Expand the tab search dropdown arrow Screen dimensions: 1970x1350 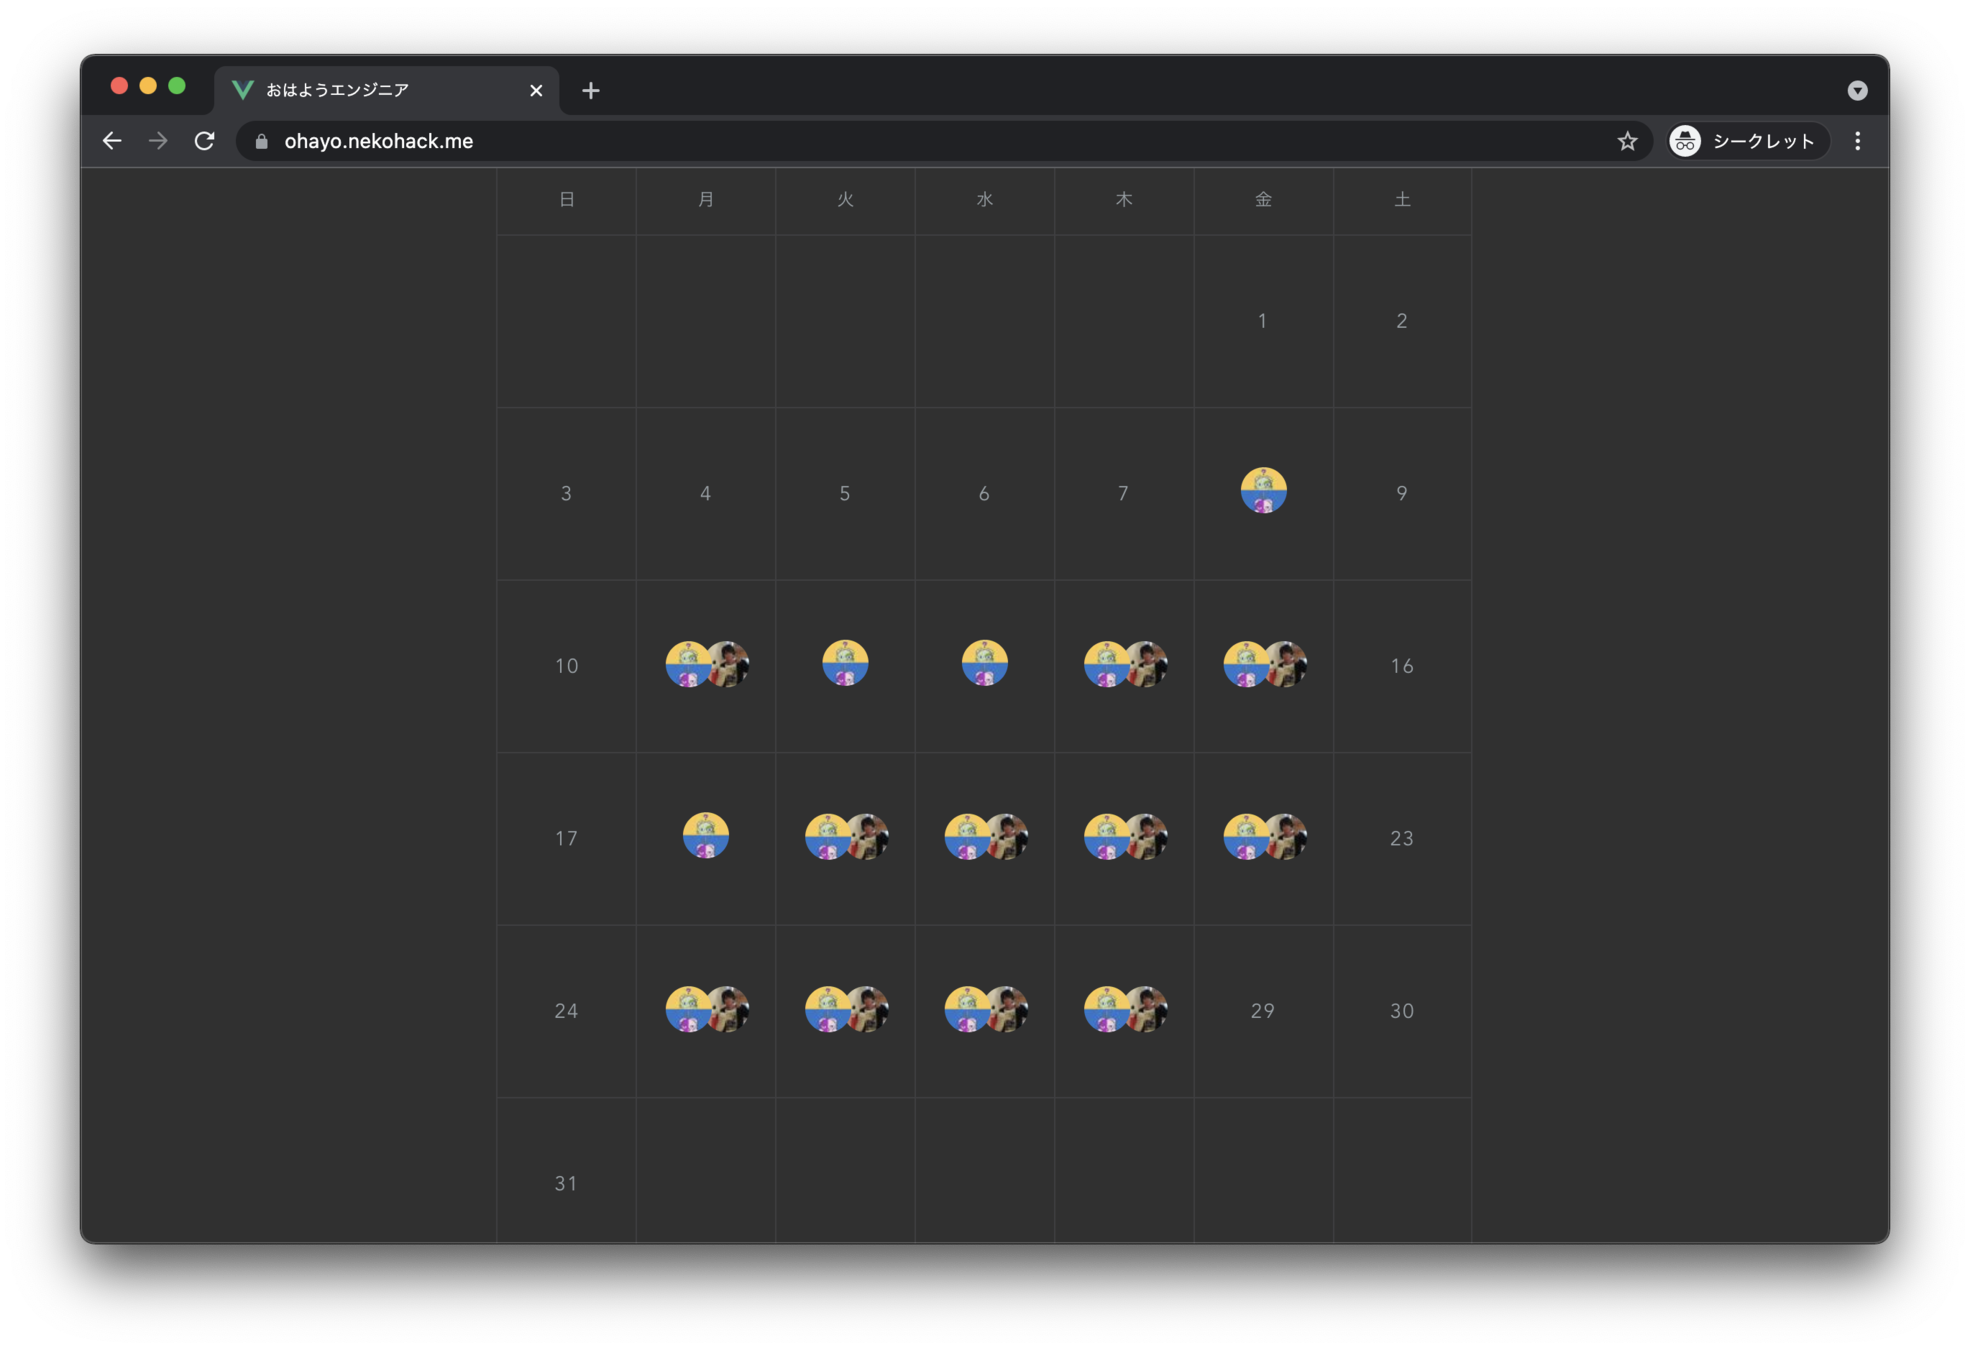pos(1857,90)
